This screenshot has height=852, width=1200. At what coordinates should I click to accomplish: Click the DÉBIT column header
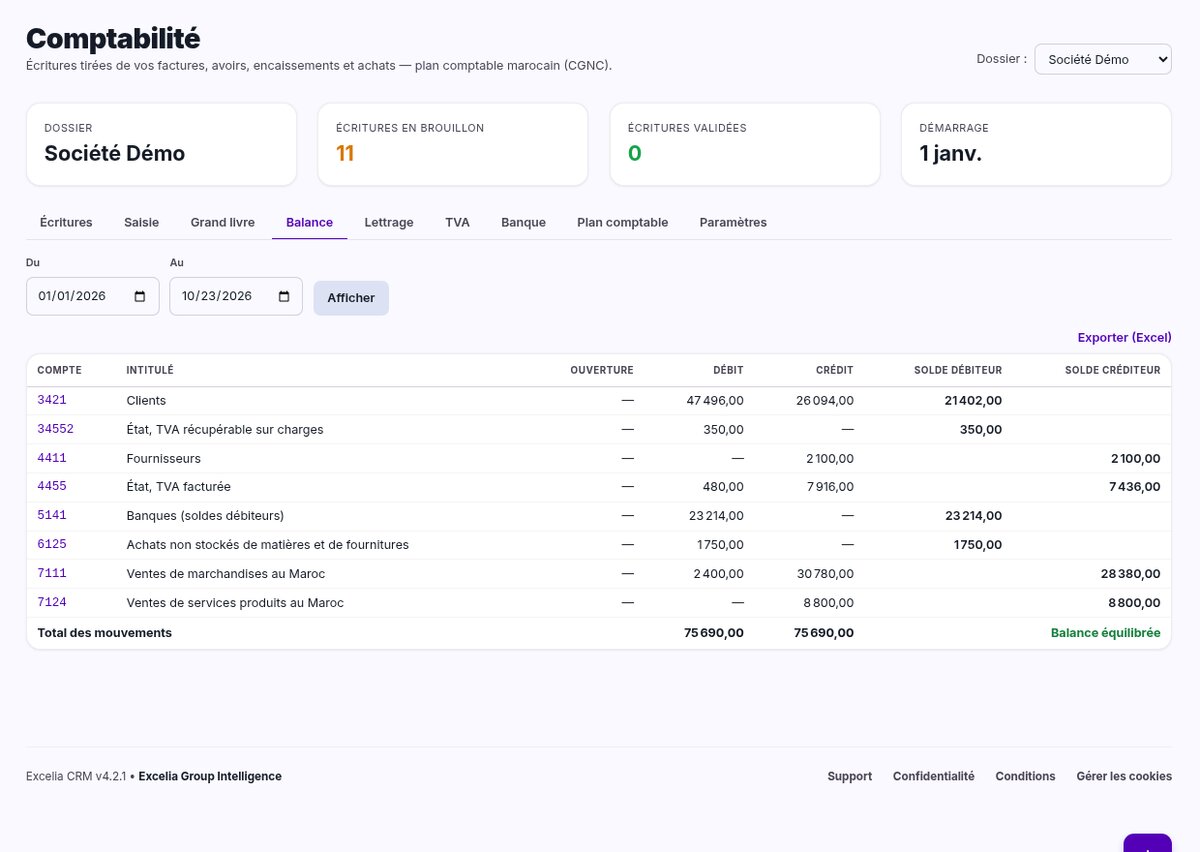[728, 370]
